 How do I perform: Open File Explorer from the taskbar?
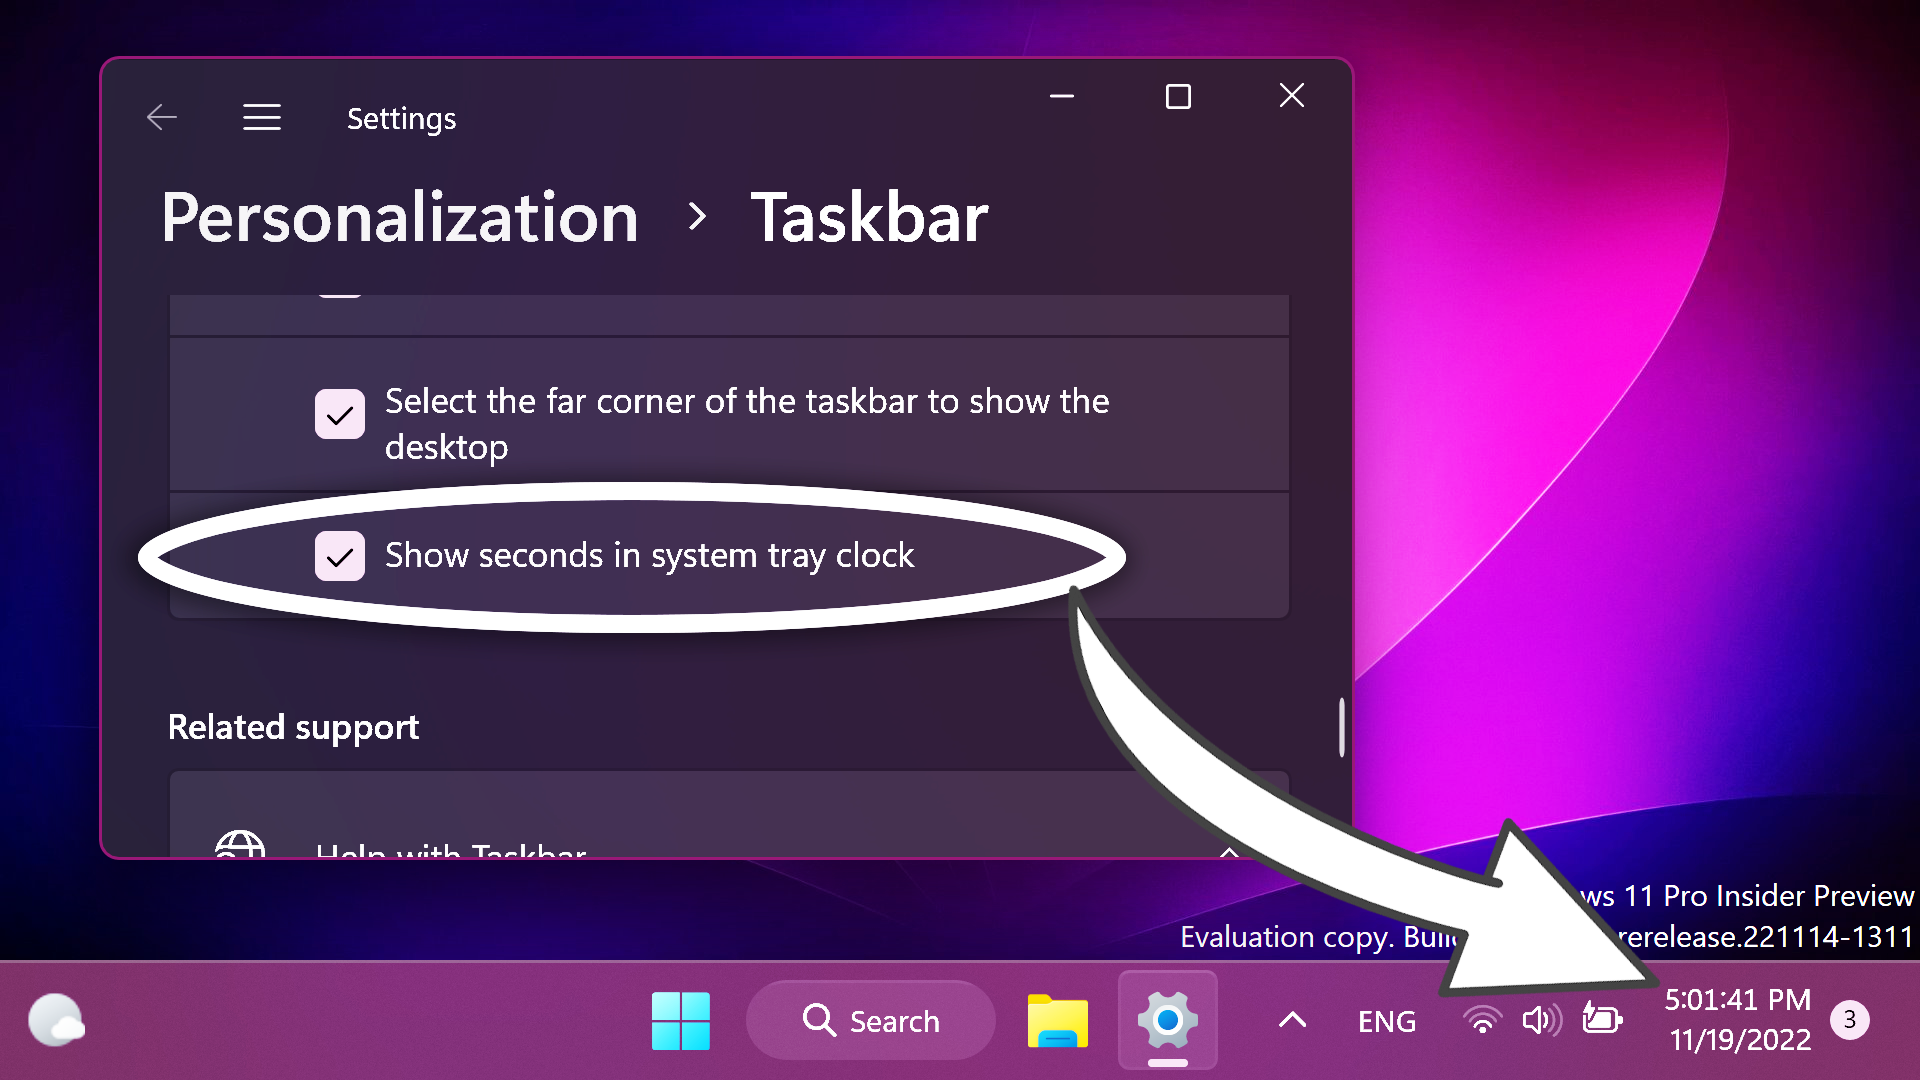coord(1058,1021)
